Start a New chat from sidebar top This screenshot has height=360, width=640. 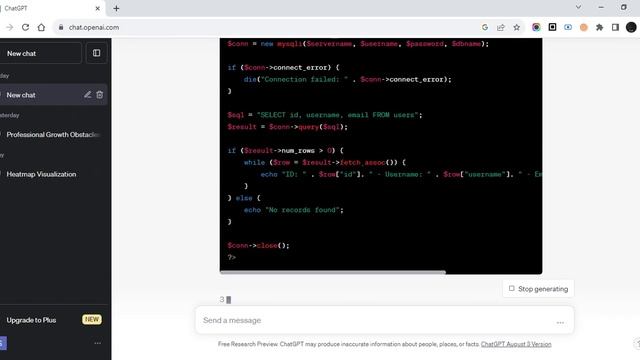tap(41, 53)
